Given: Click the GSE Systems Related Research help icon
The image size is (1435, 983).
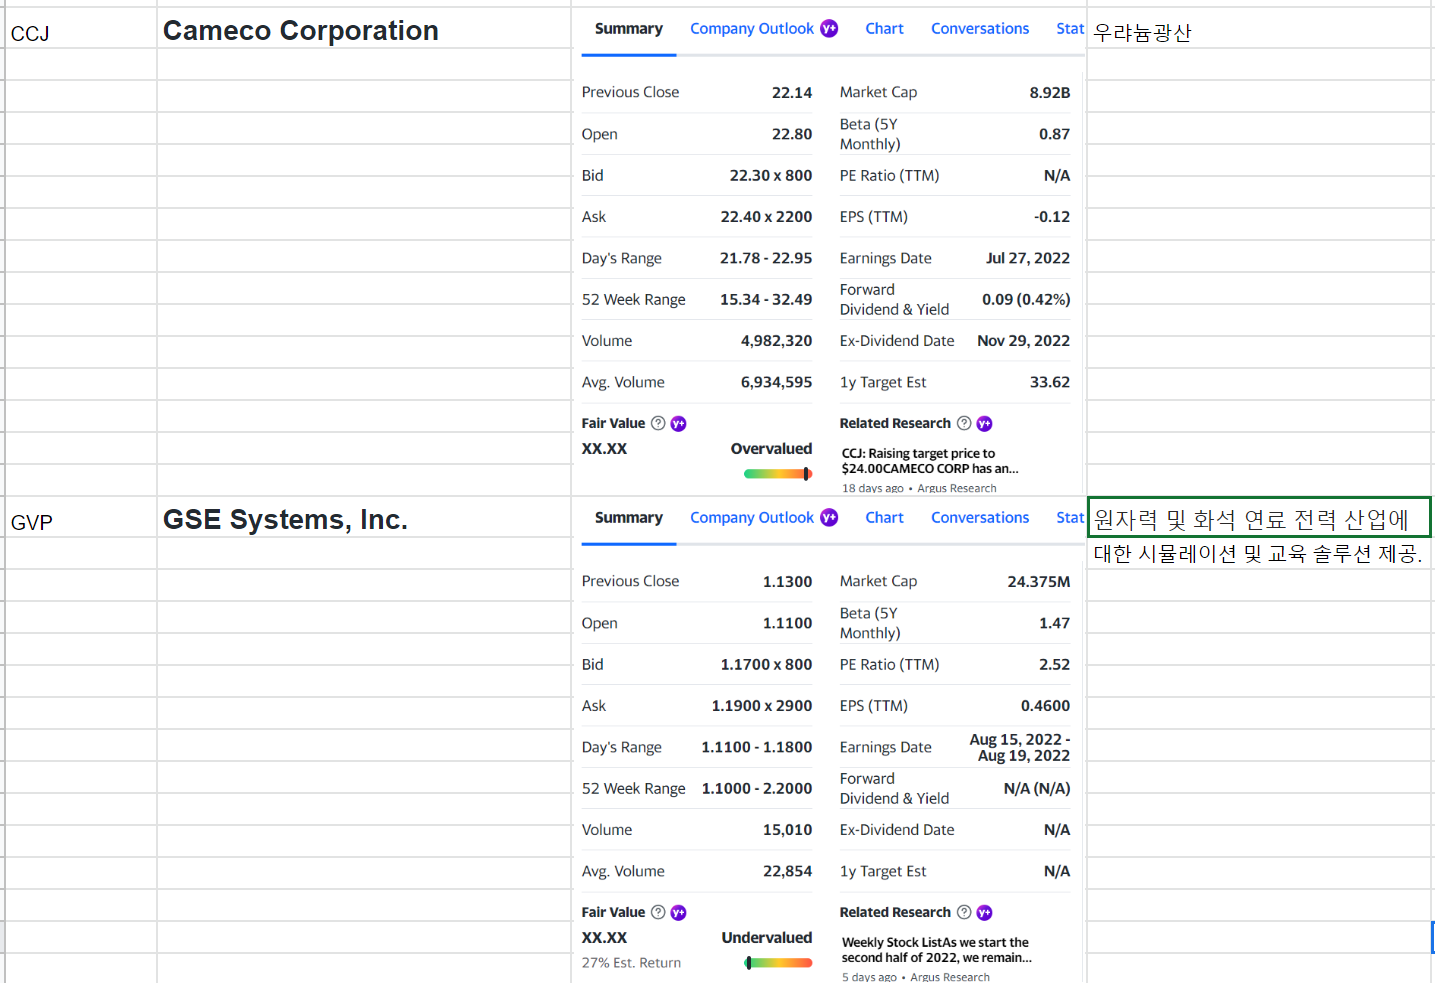Looking at the screenshot, I should tap(964, 912).
